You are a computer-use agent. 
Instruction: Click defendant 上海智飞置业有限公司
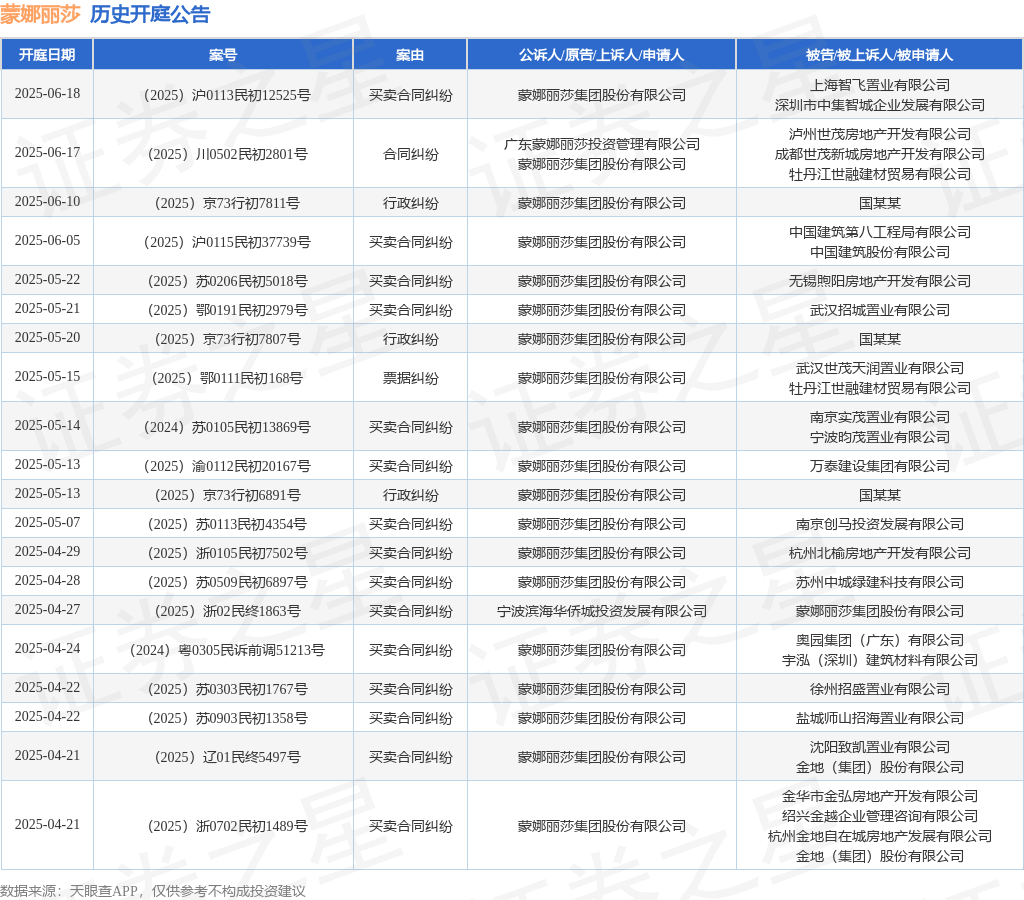(x=880, y=85)
